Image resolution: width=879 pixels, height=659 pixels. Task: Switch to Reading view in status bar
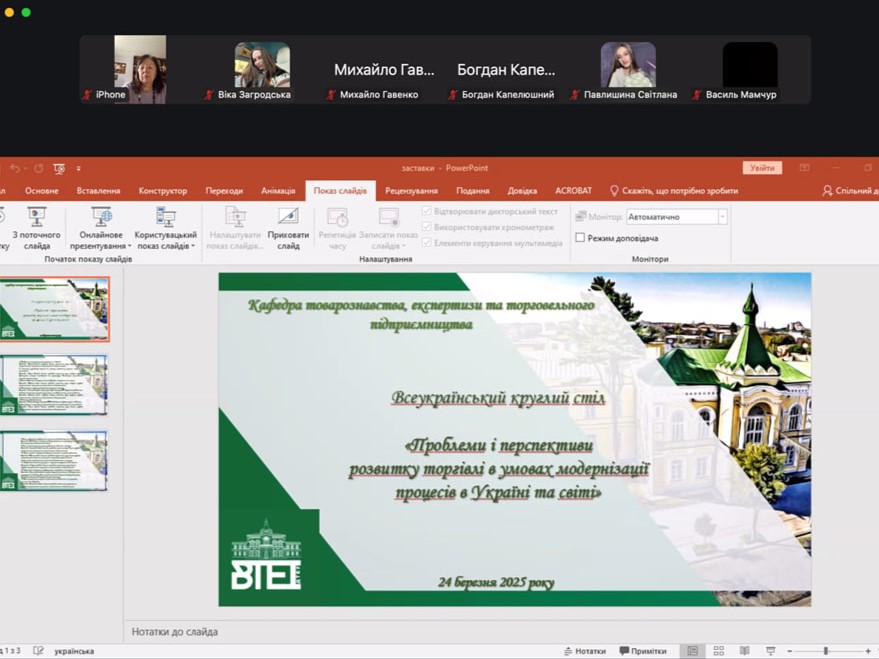click(x=744, y=651)
